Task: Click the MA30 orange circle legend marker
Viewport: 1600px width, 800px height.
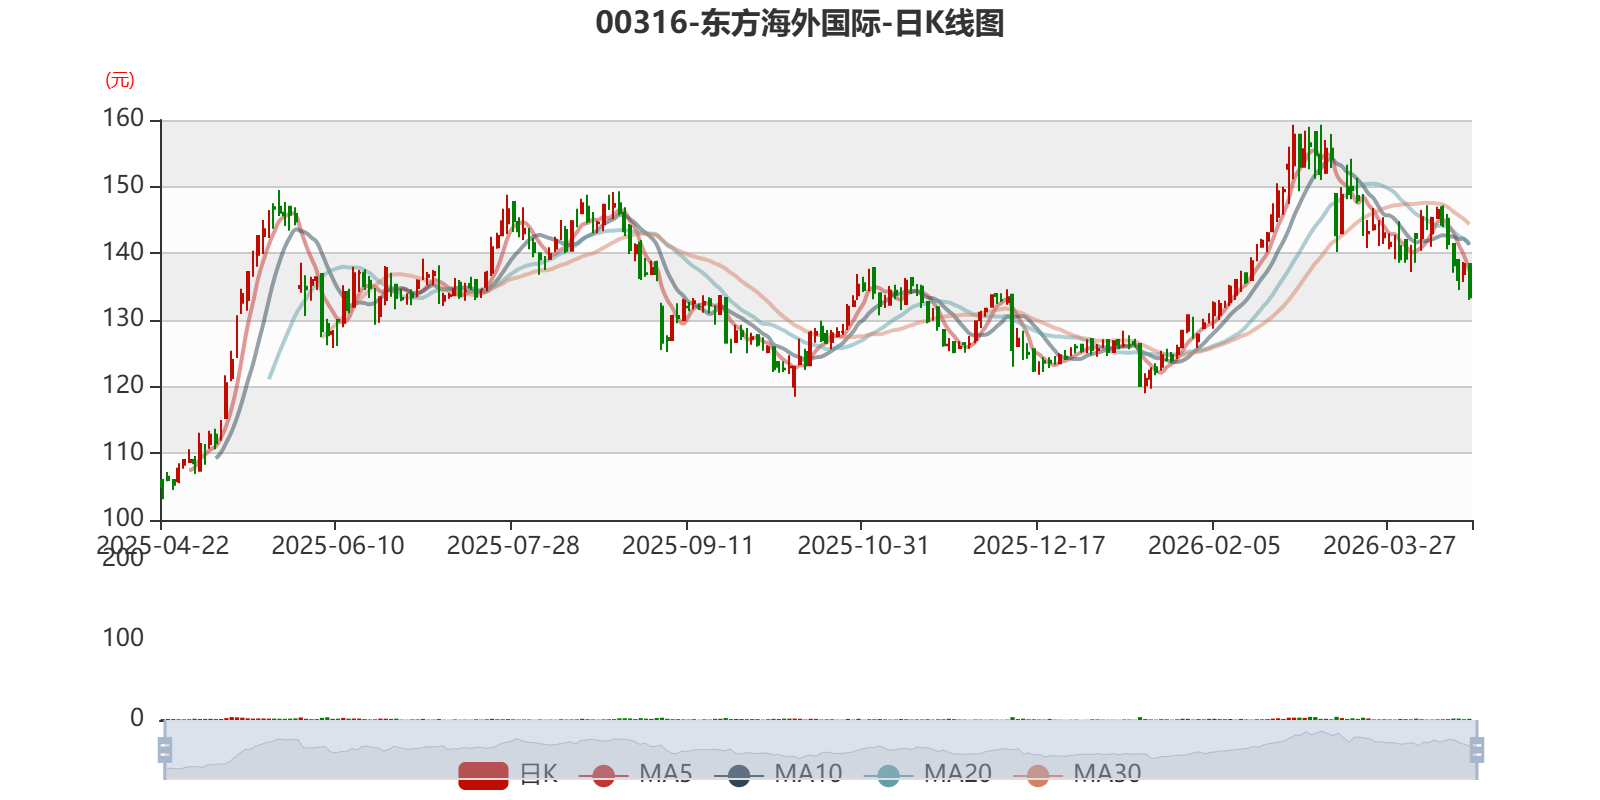Action: [1038, 775]
